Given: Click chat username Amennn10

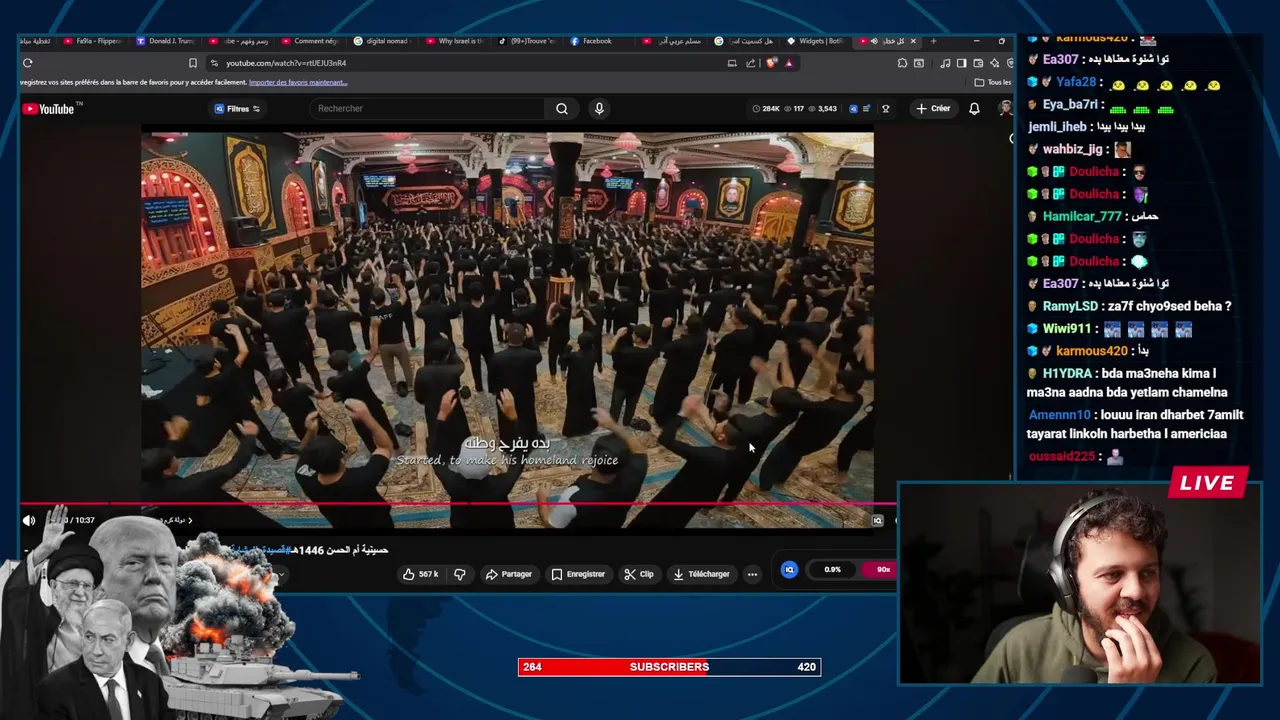Looking at the screenshot, I should point(1059,415).
